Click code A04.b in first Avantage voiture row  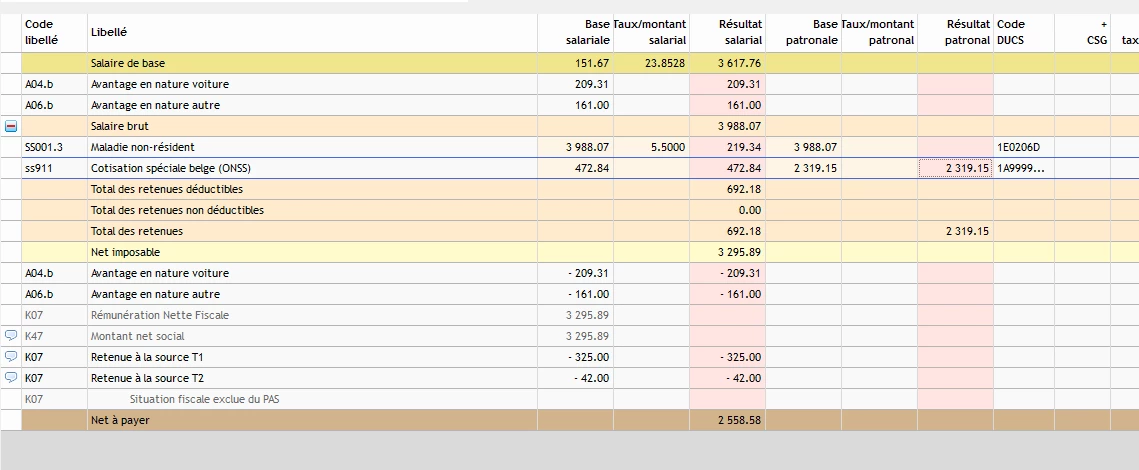tap(39, 84)
